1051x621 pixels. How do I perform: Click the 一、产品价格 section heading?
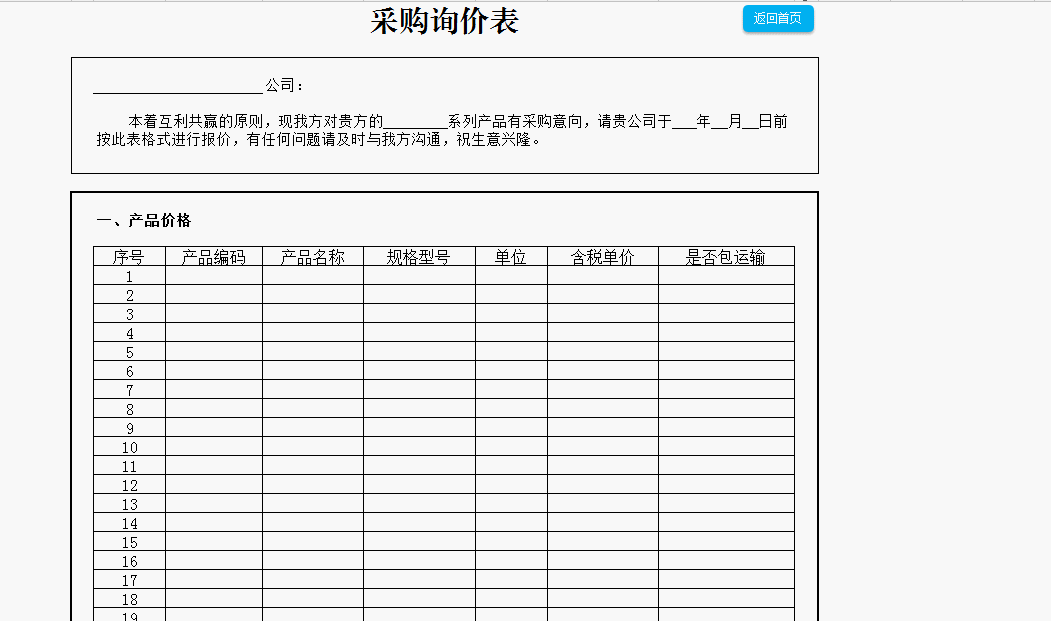pos(143,221)
